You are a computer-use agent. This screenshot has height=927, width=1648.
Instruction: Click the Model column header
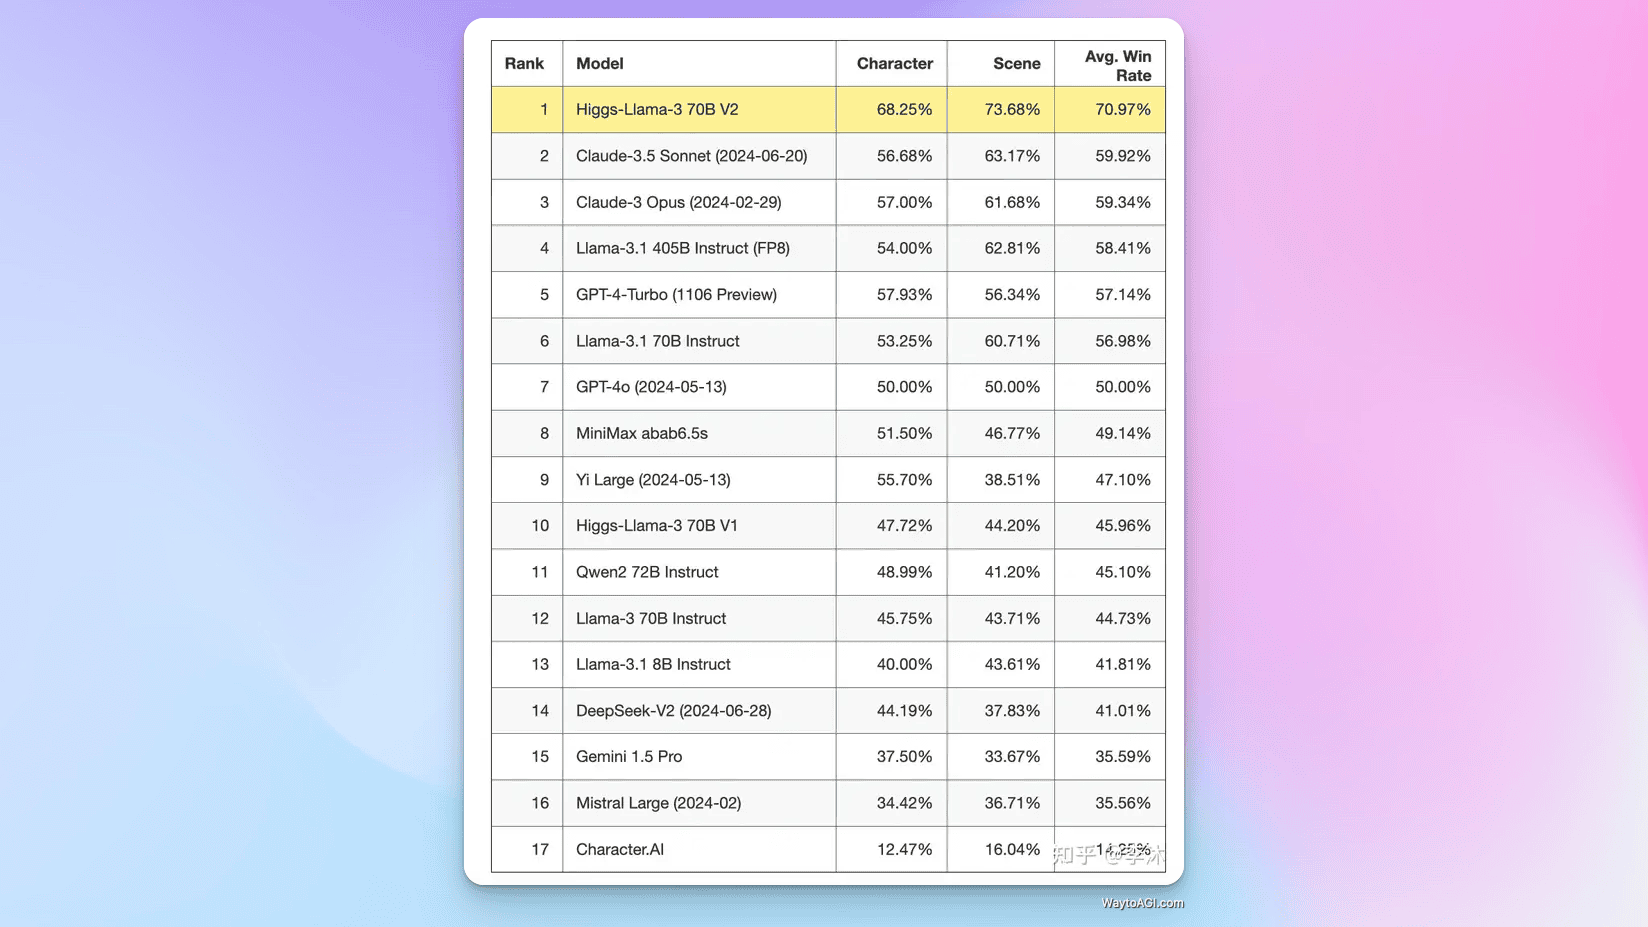pos(600,64)
